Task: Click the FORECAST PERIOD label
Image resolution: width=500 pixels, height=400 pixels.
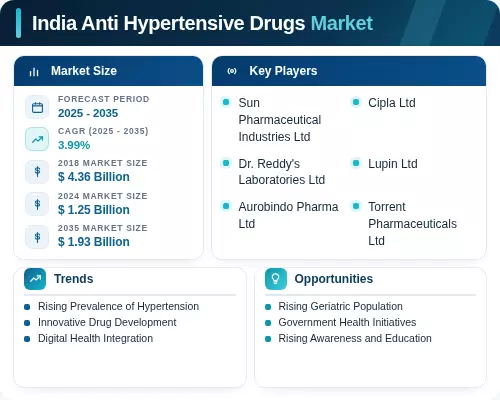Action: (x=104, y=99)
